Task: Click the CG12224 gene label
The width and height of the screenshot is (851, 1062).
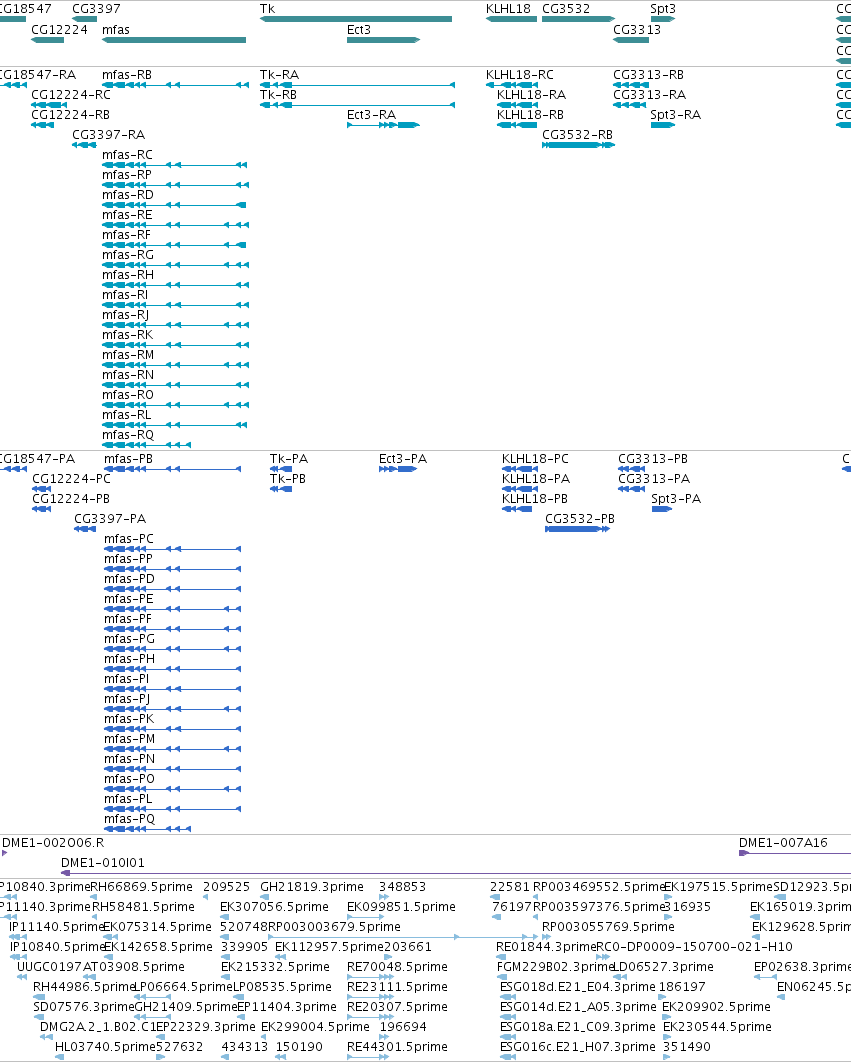Action: [60, 30]
